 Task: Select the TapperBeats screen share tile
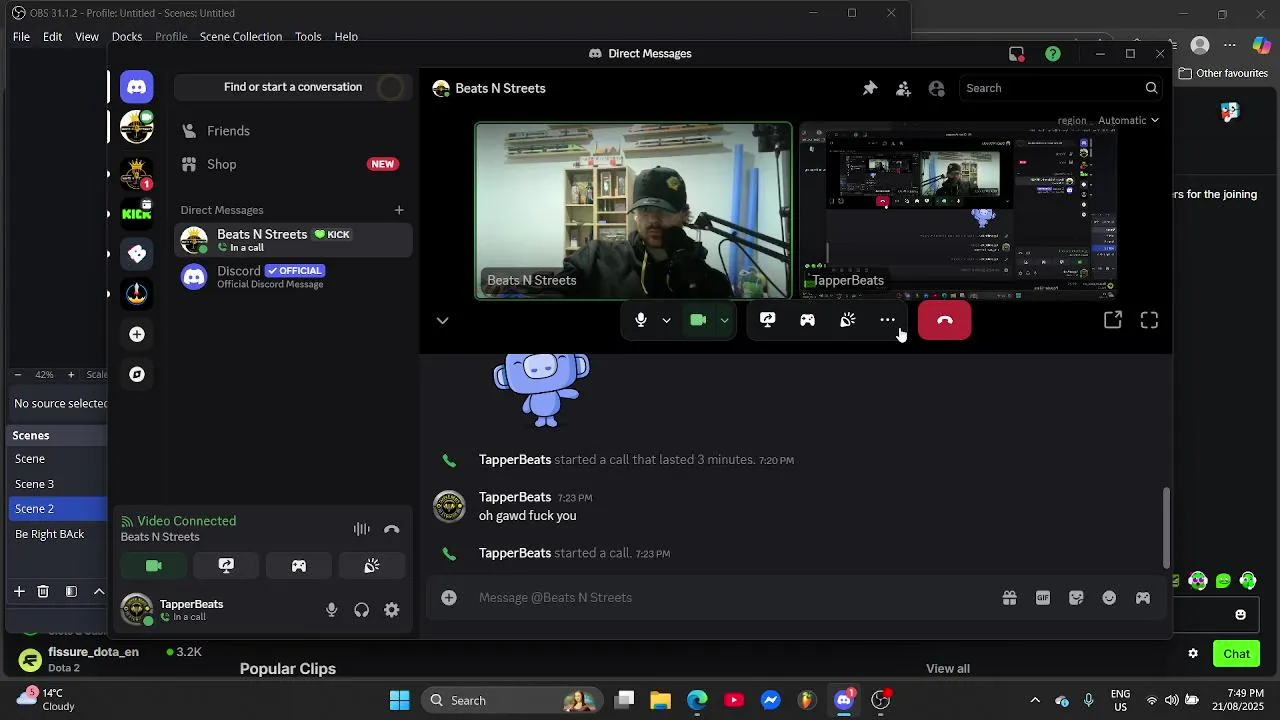958,211
